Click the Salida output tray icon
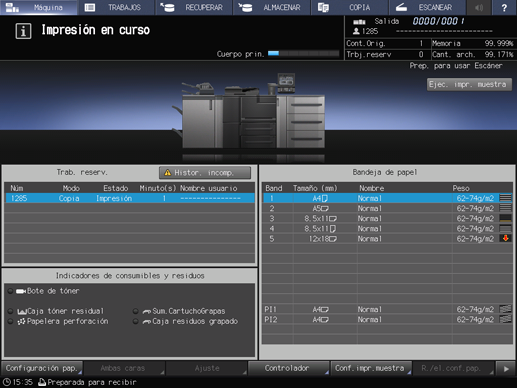Screen dimensions: 517x388 coord(359,22)
